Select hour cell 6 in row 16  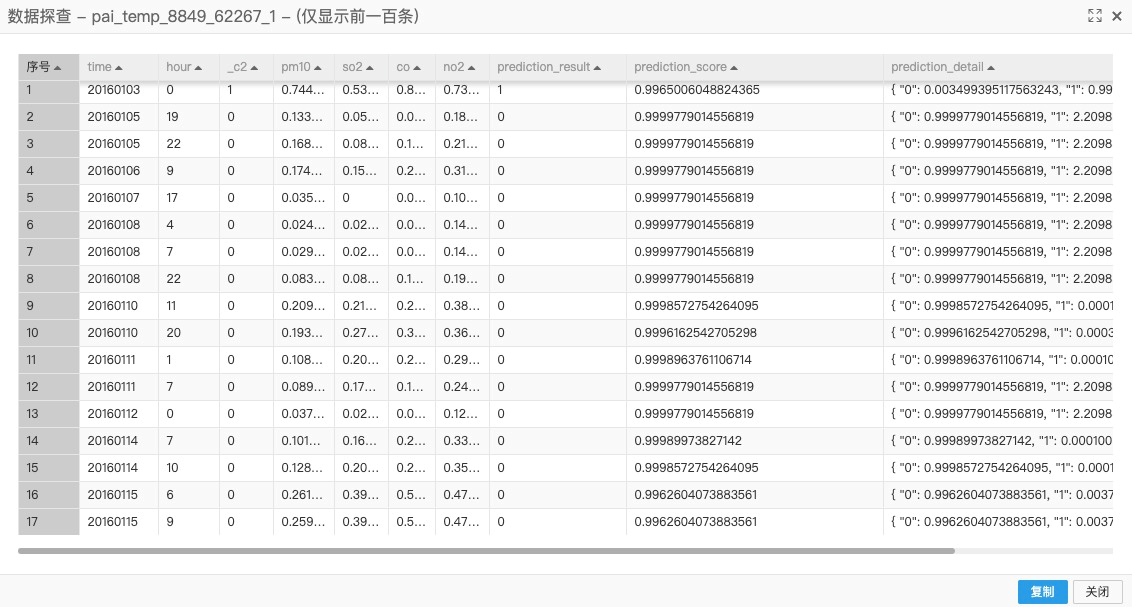click(188, 494)
